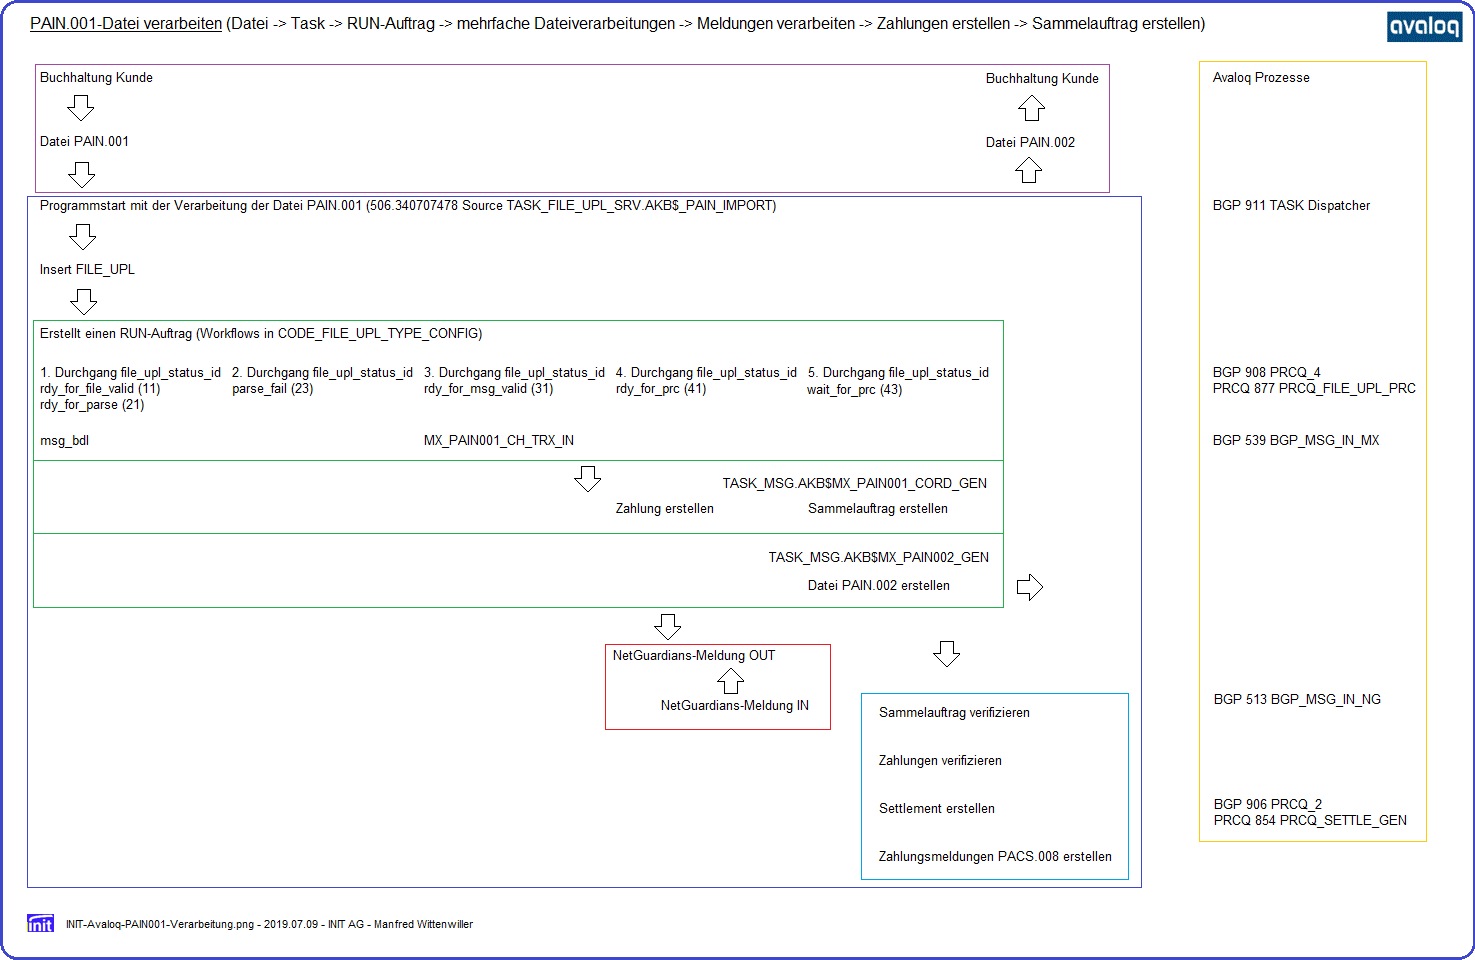This screenshot has width=1475, height=960.
Task: Click Erstellt einen RUN-Auftrag heading
Action: click(x=261, y=333)
